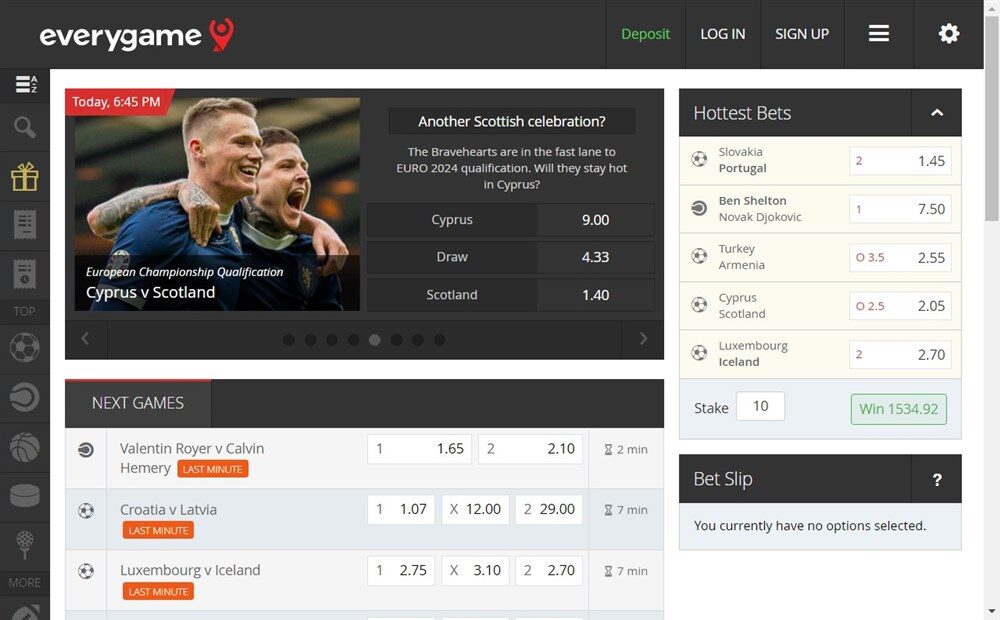Open the receipt with clock icon

(x=25, y=274)
